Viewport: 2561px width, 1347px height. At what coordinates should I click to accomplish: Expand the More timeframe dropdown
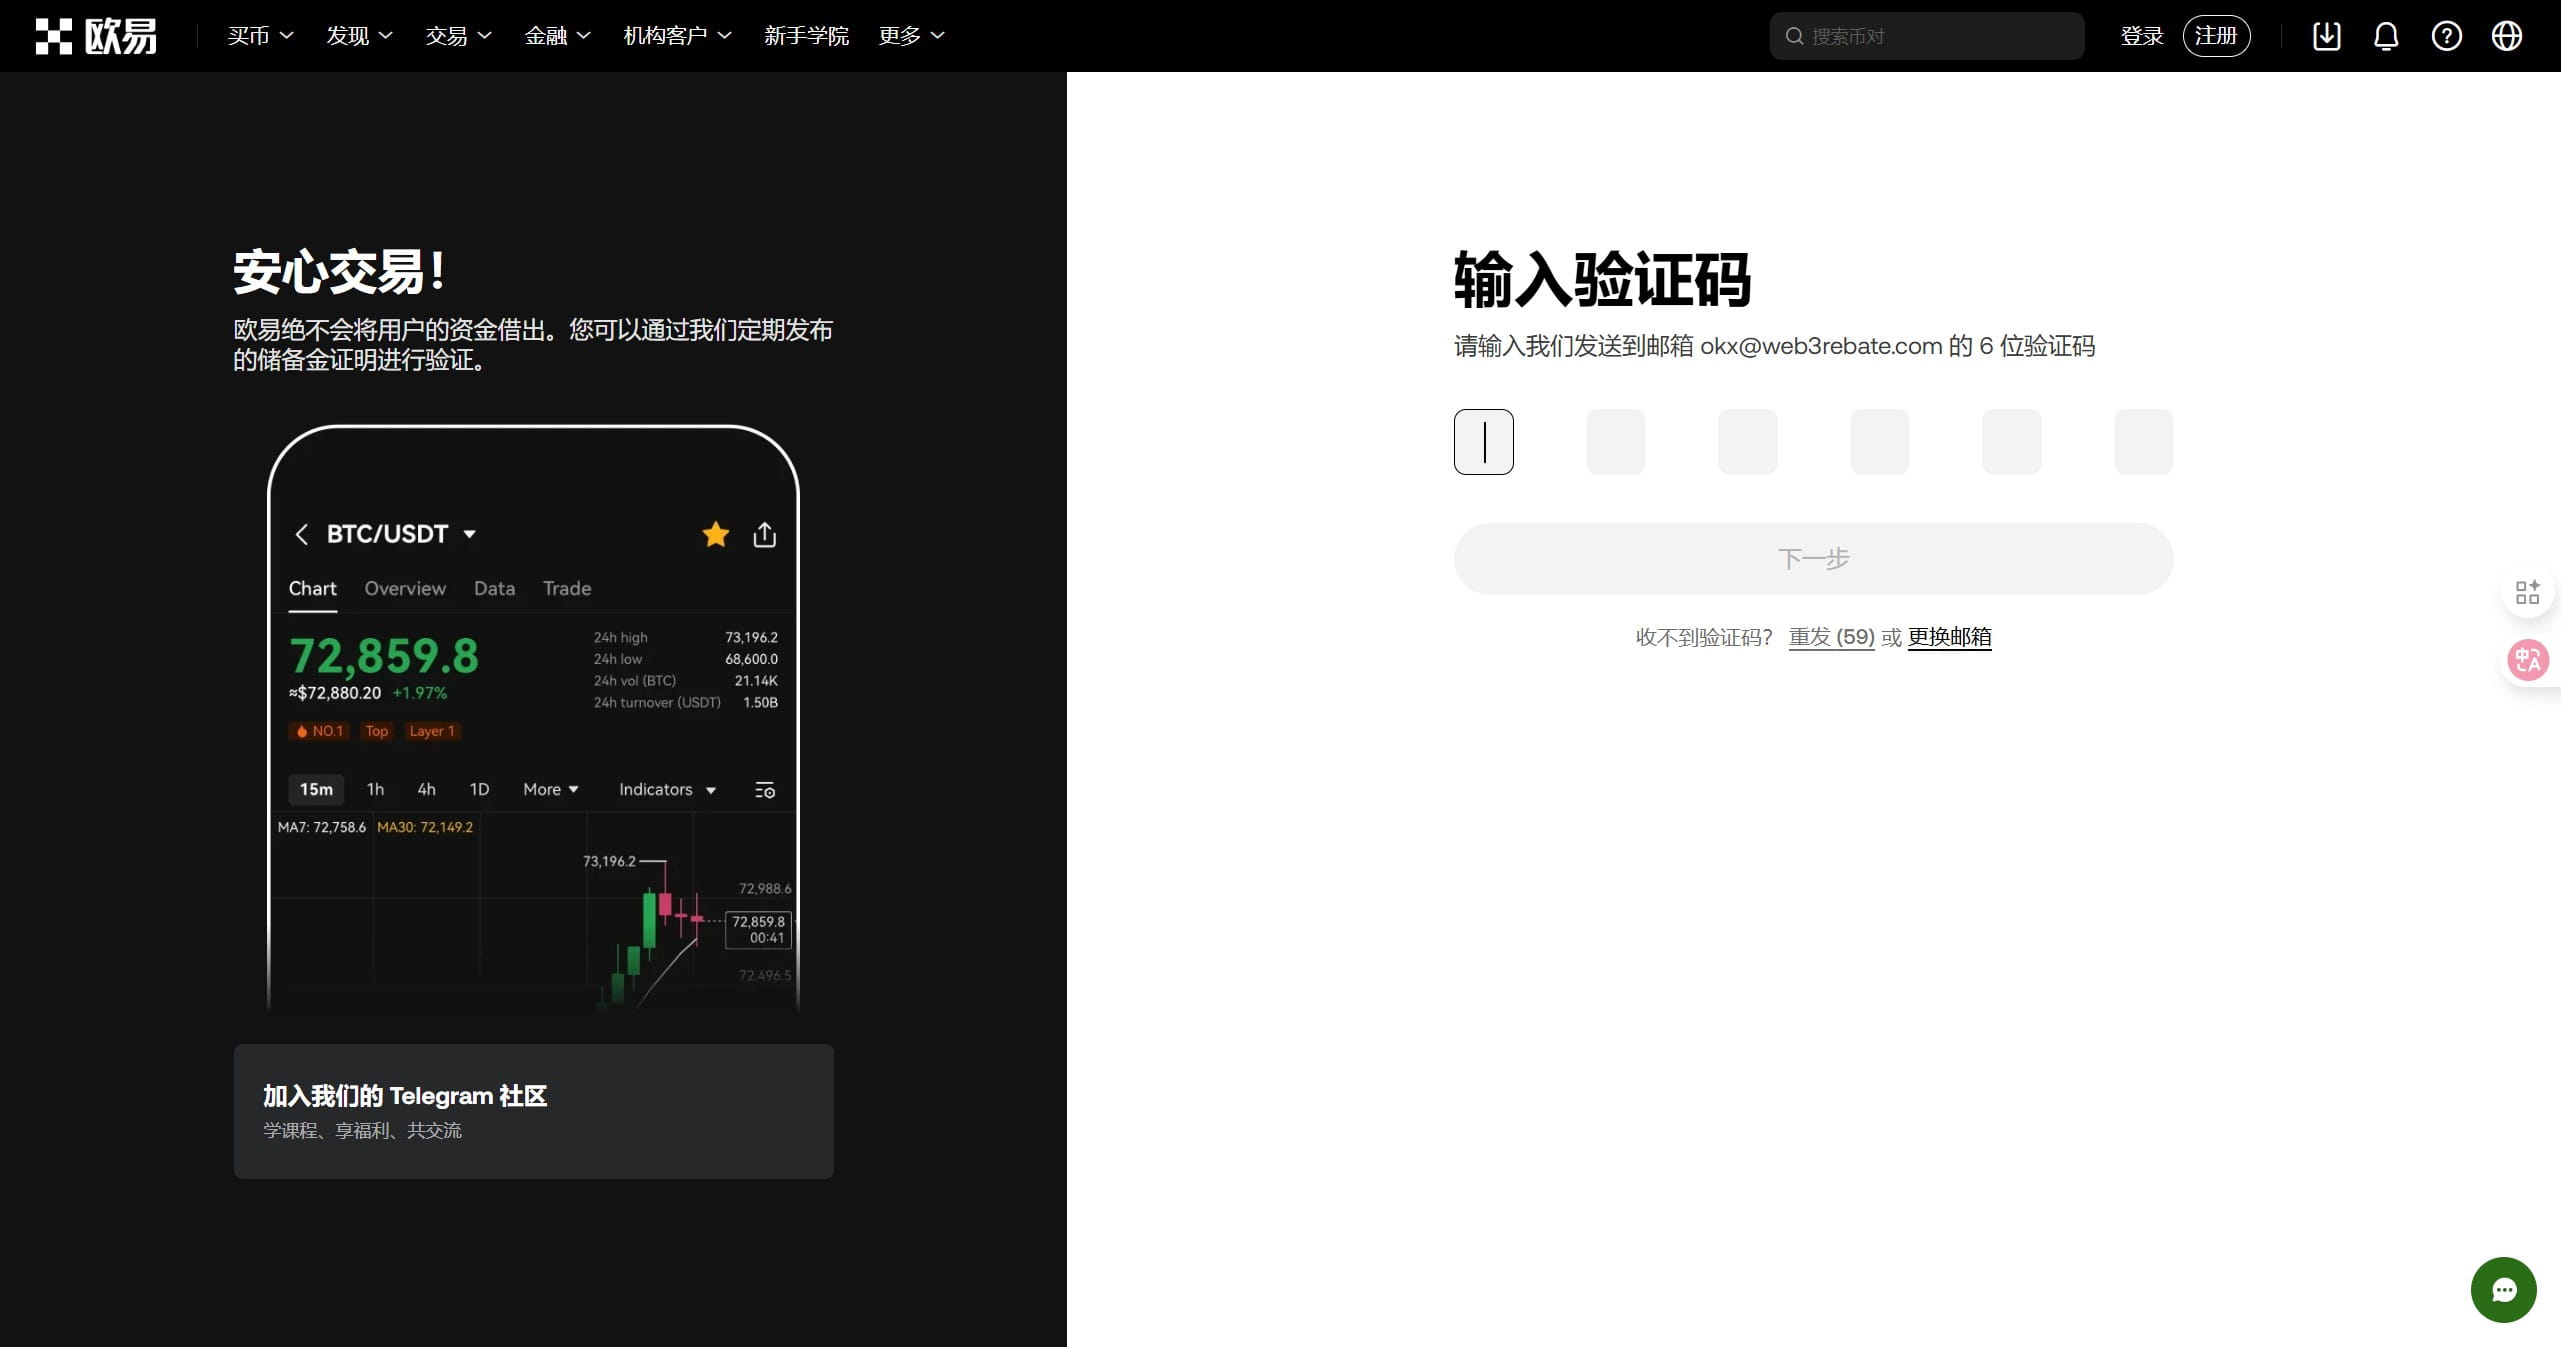coord(549,789)
